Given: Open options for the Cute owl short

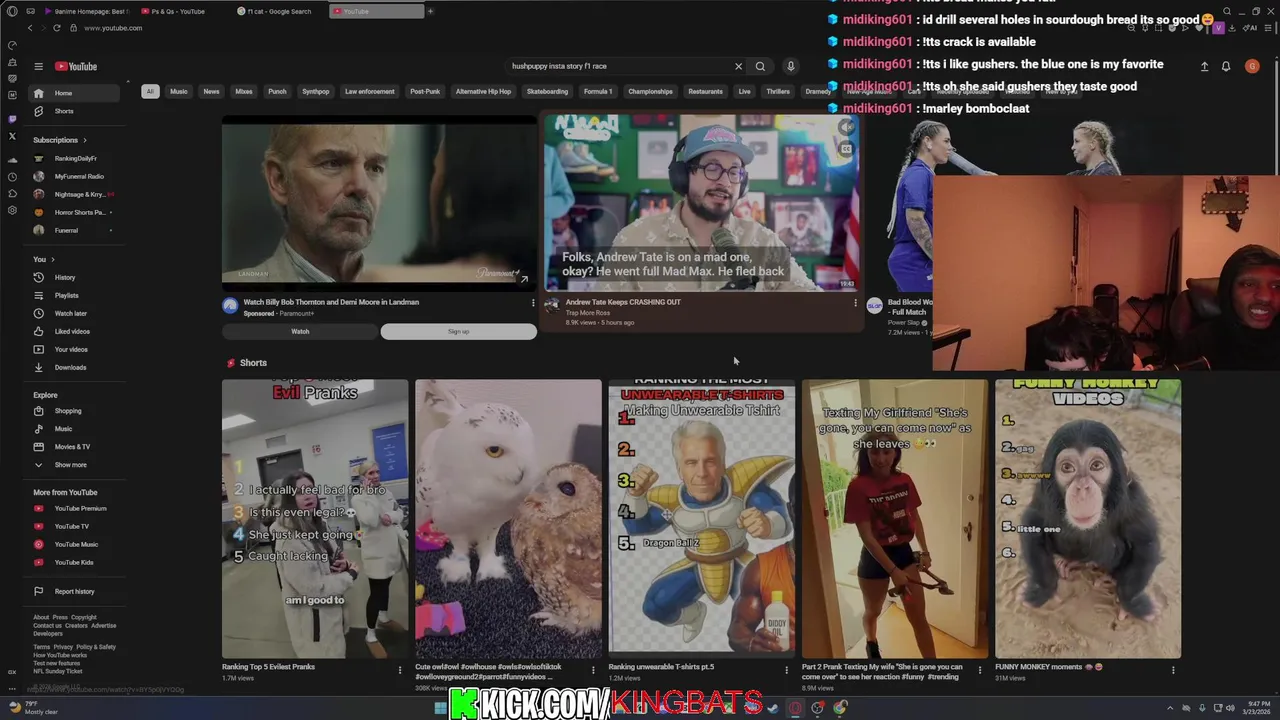Looking at the screenshot, I should [x=593, y=669].
